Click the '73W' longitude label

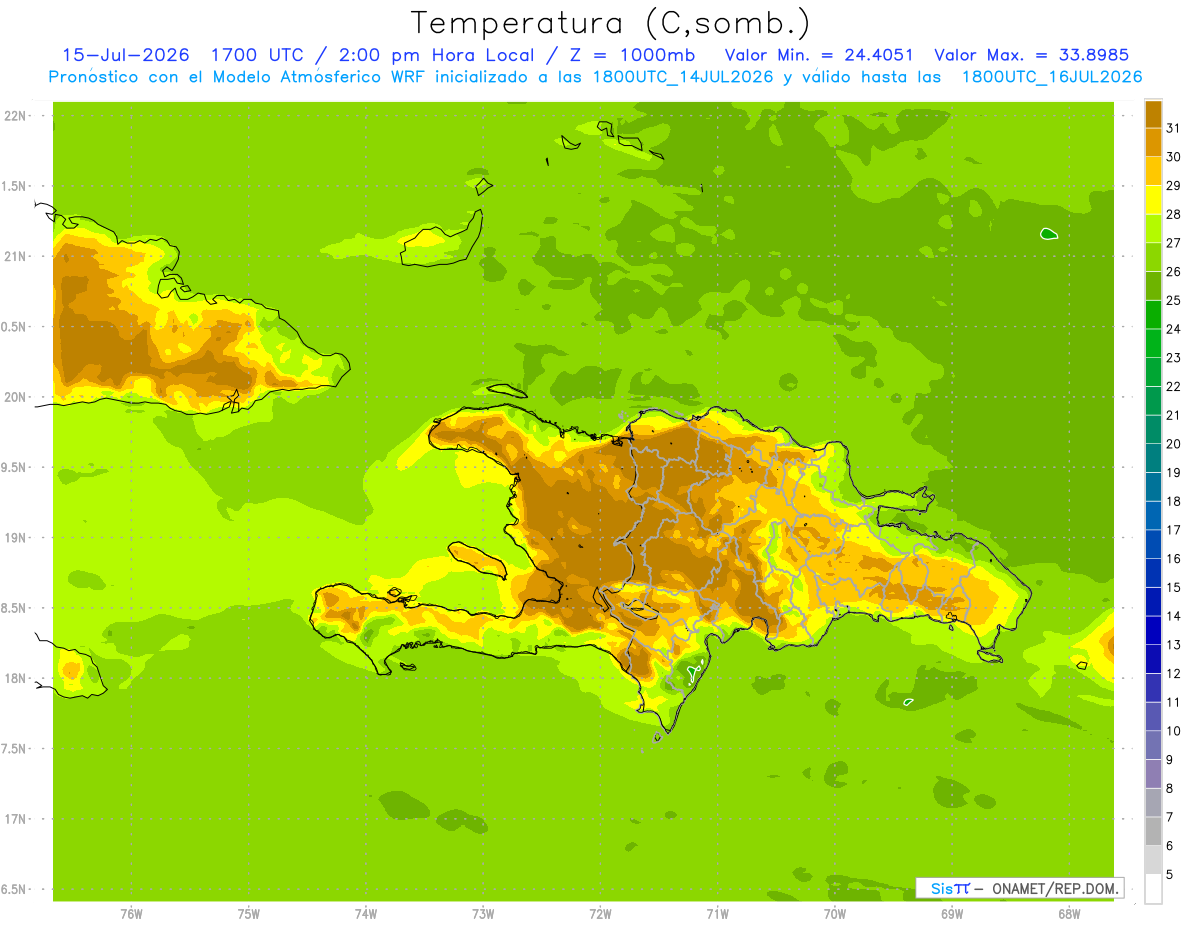coord(483,914)
